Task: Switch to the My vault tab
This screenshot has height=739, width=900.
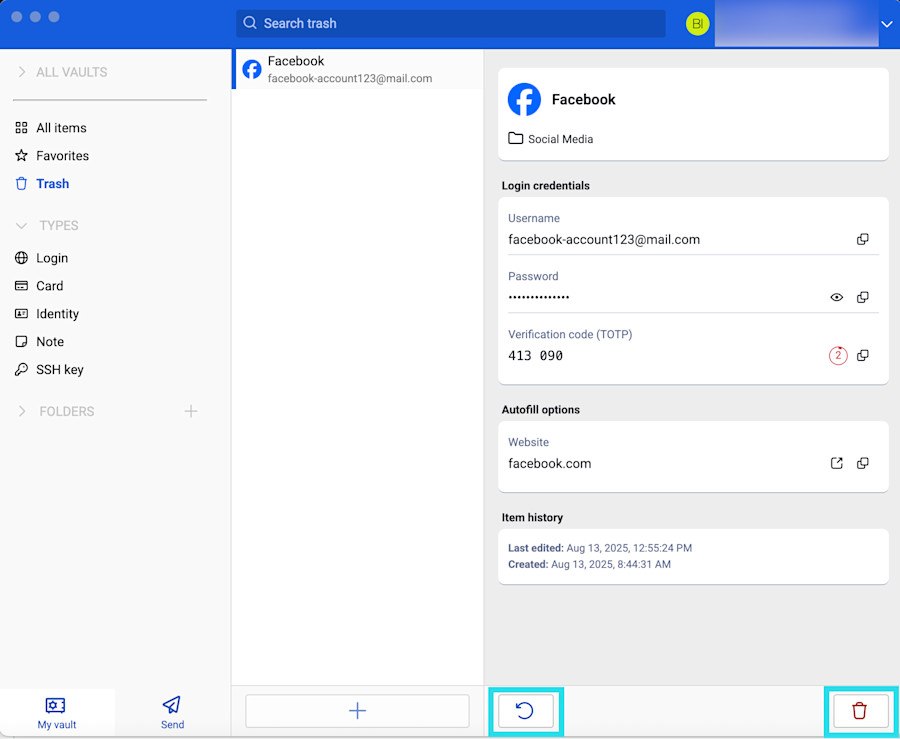Action: (x=56, y=712)
